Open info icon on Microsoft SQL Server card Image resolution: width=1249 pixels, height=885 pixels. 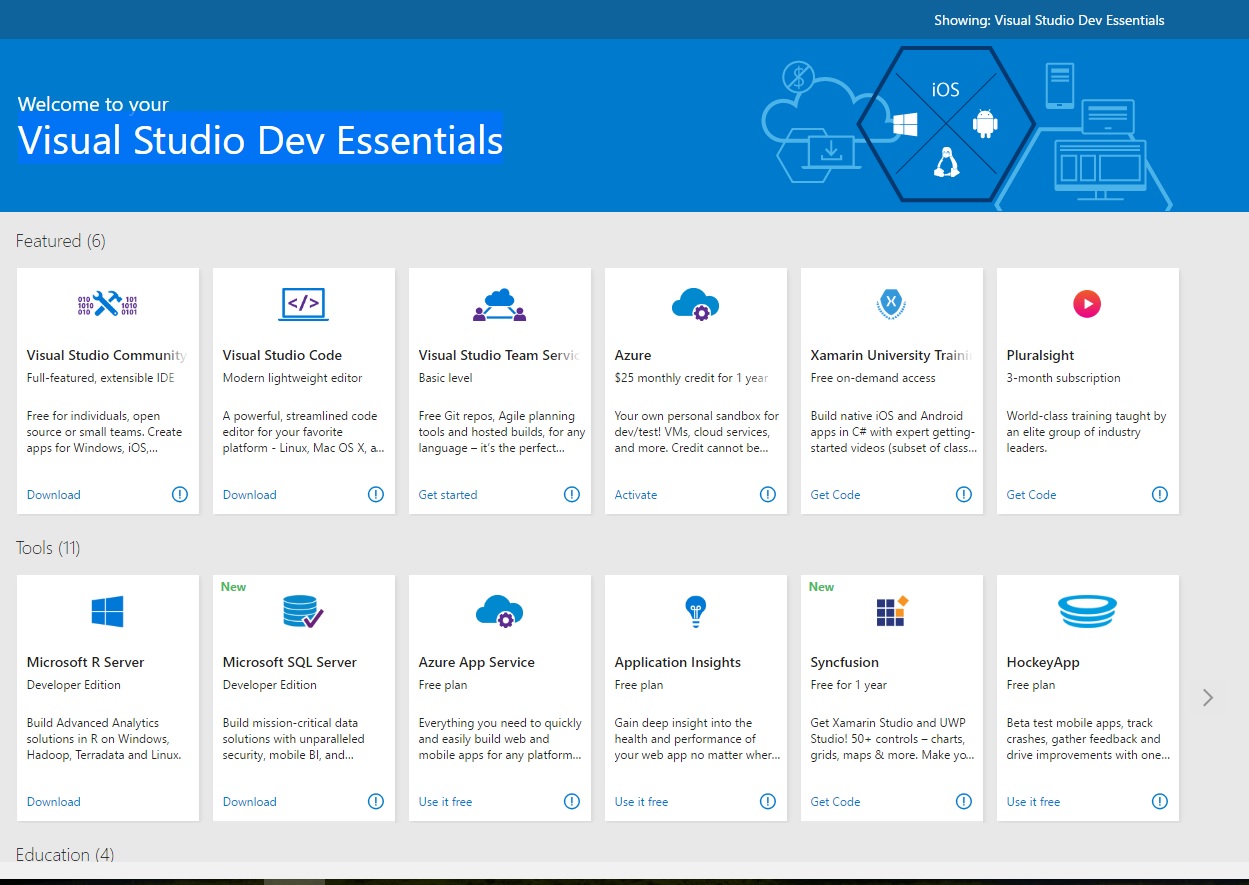[376, 801]
